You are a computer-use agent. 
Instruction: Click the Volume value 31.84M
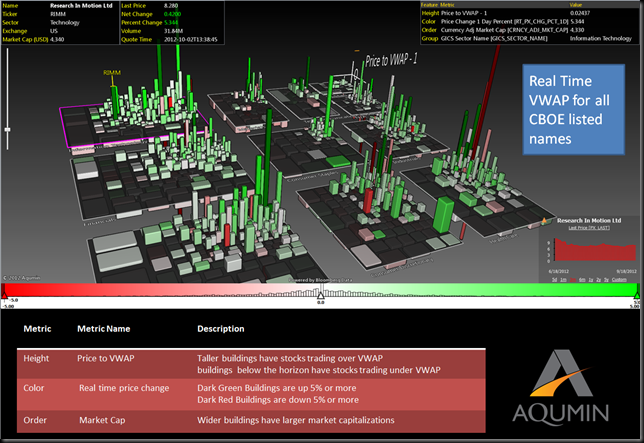(x=173, y=31)
